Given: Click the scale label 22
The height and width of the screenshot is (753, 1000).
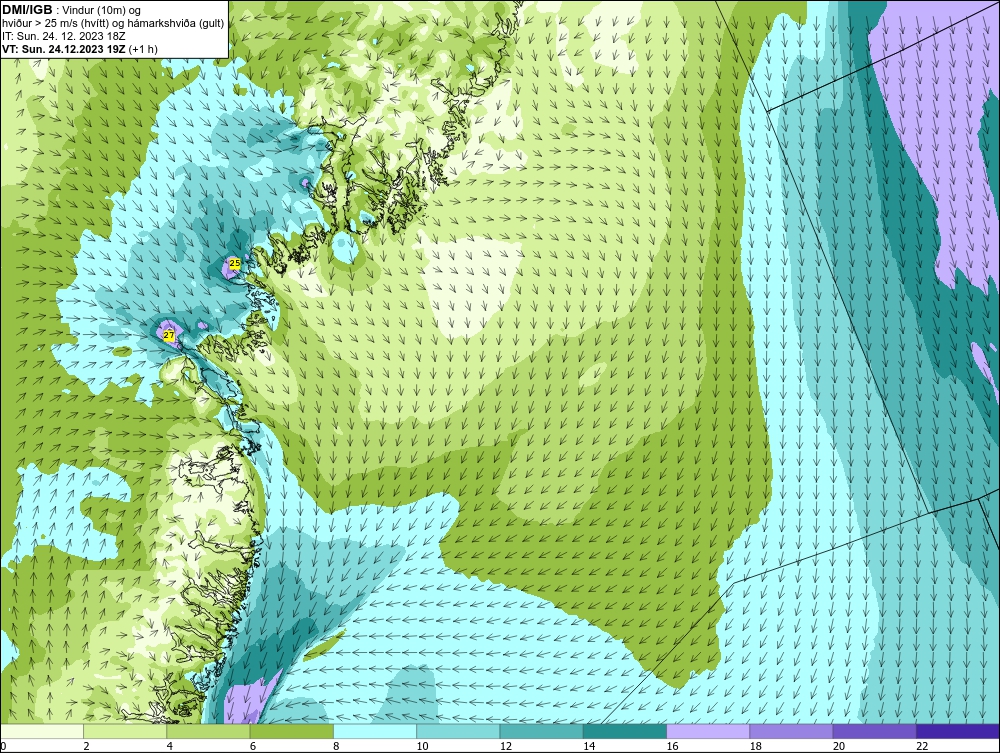Looking at the screenshot, I should pyautogui.click(x=922, y=747).
